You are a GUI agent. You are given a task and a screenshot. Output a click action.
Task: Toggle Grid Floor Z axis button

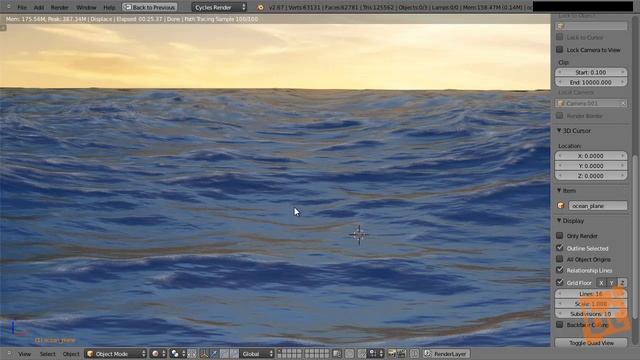pyautogui.click(x=622, y=282)
